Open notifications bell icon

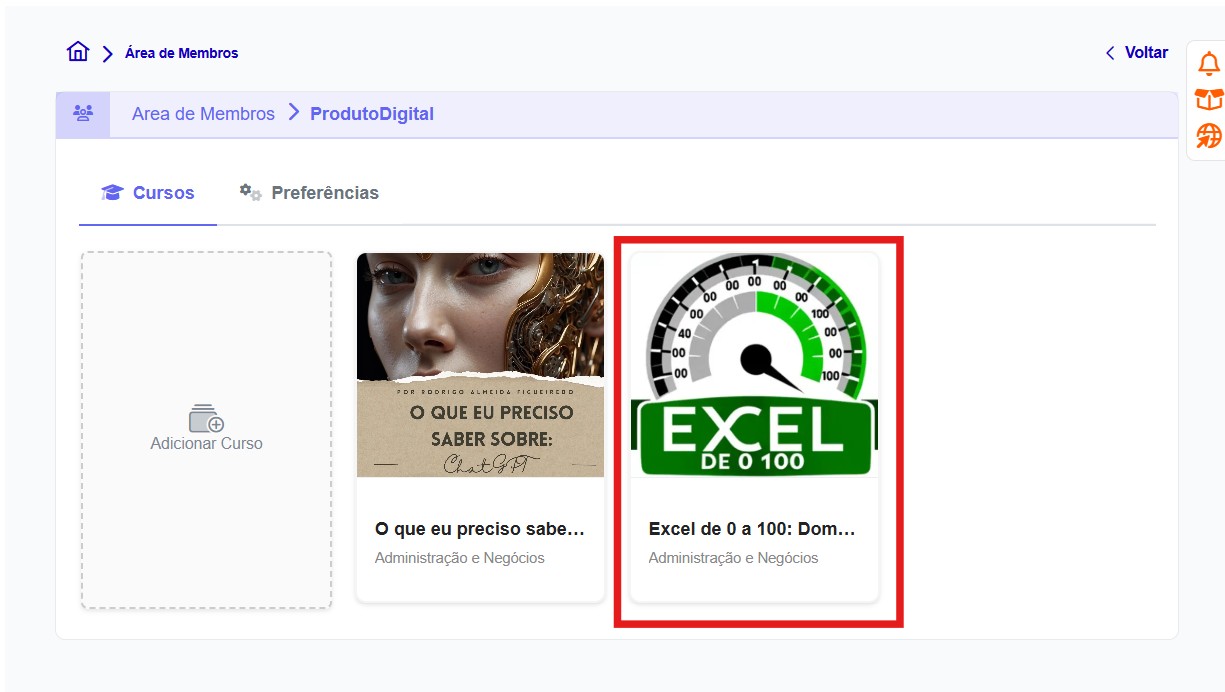(1209, 64)
